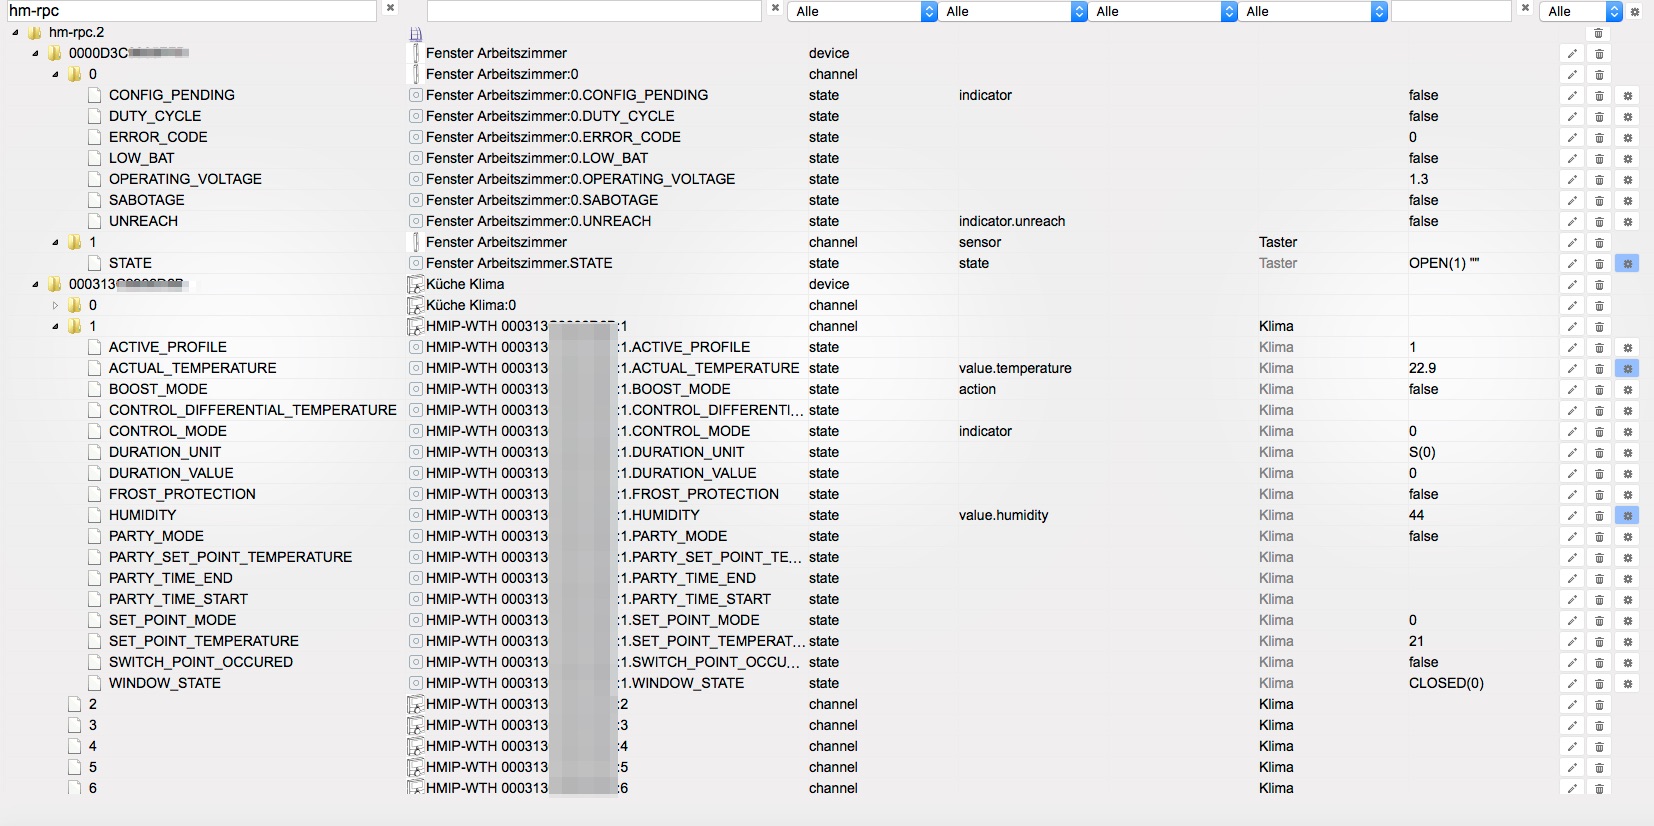Click the PARTY_SET_POINT_TEMPERATURE entry
Viewport: 1654px width, 826px height.
click(230, 557)
